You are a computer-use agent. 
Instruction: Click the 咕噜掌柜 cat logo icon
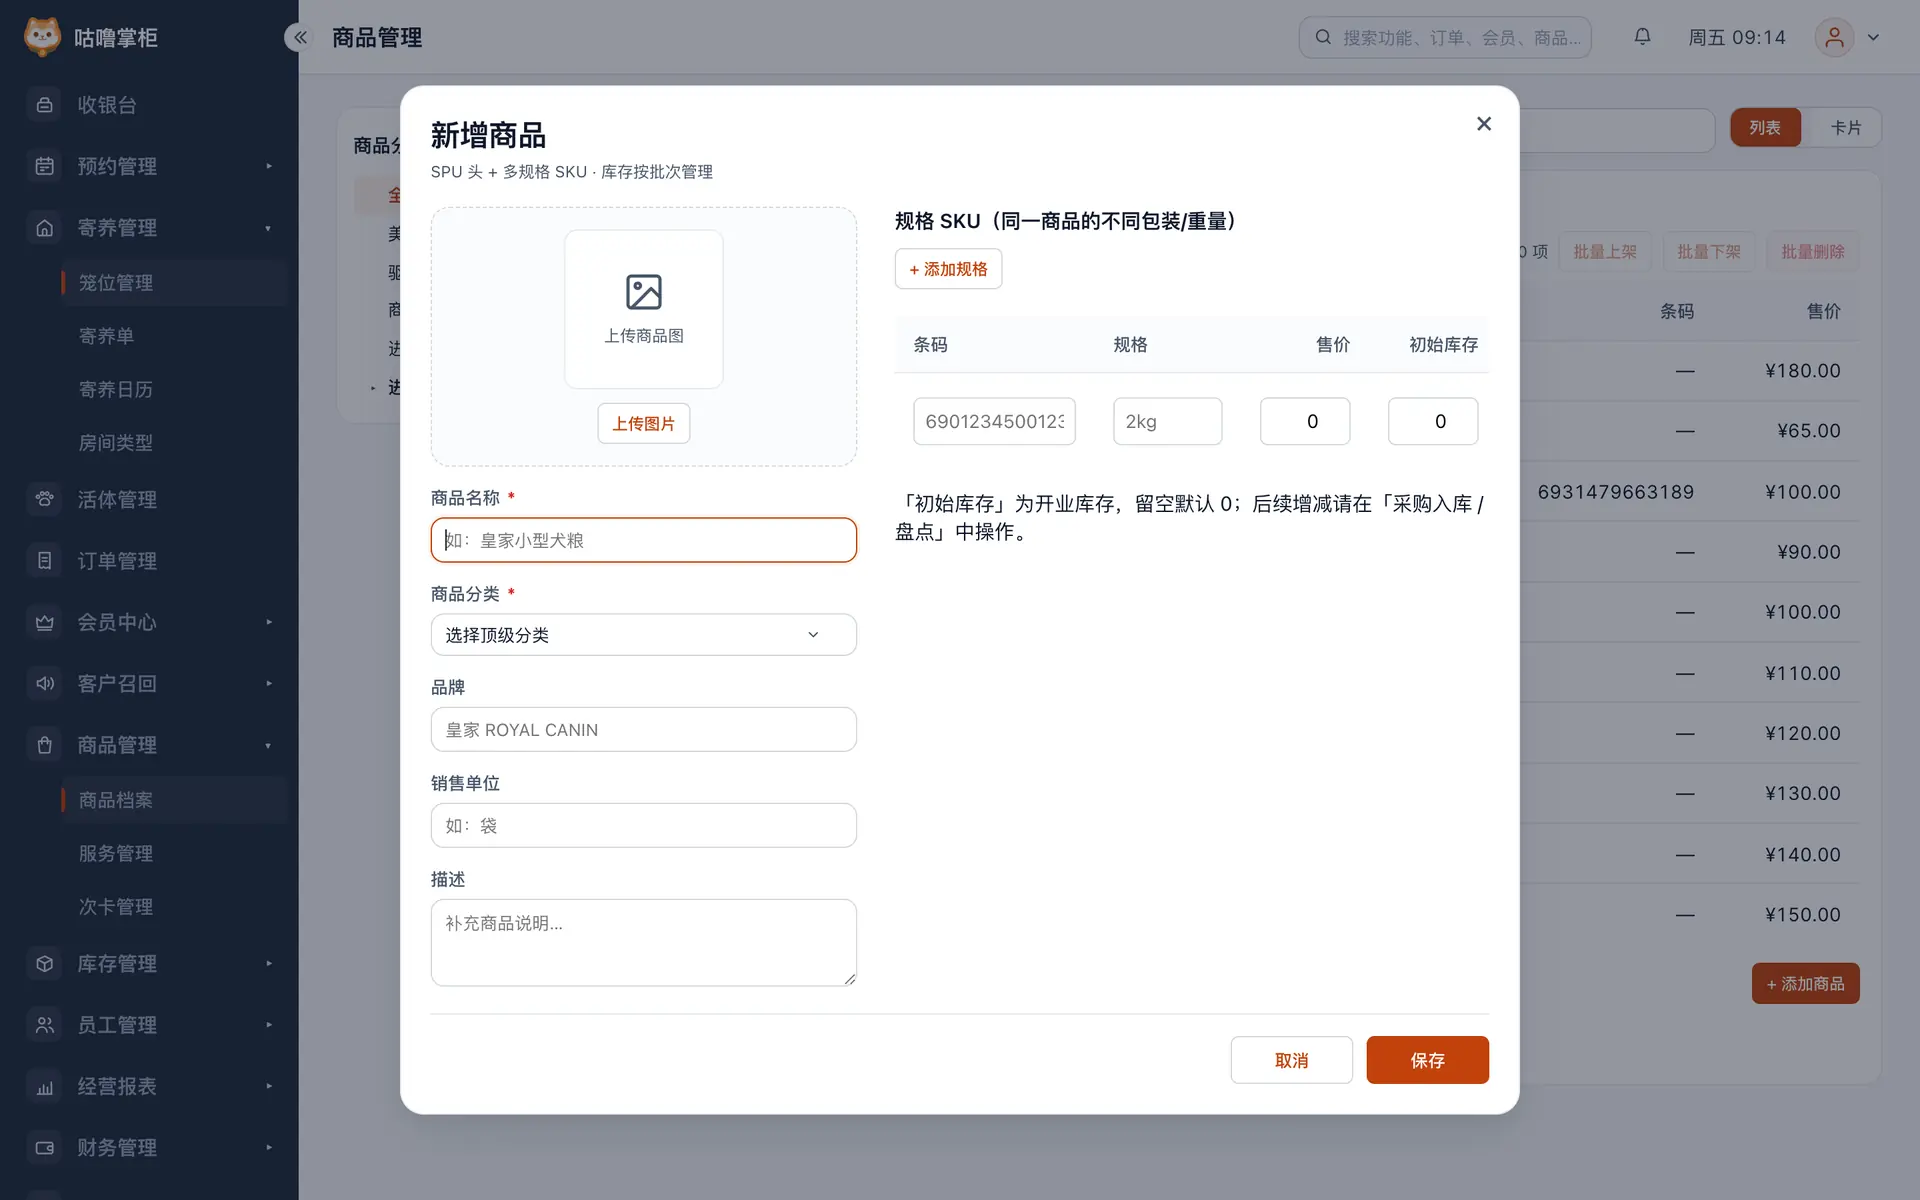[42, 37]
